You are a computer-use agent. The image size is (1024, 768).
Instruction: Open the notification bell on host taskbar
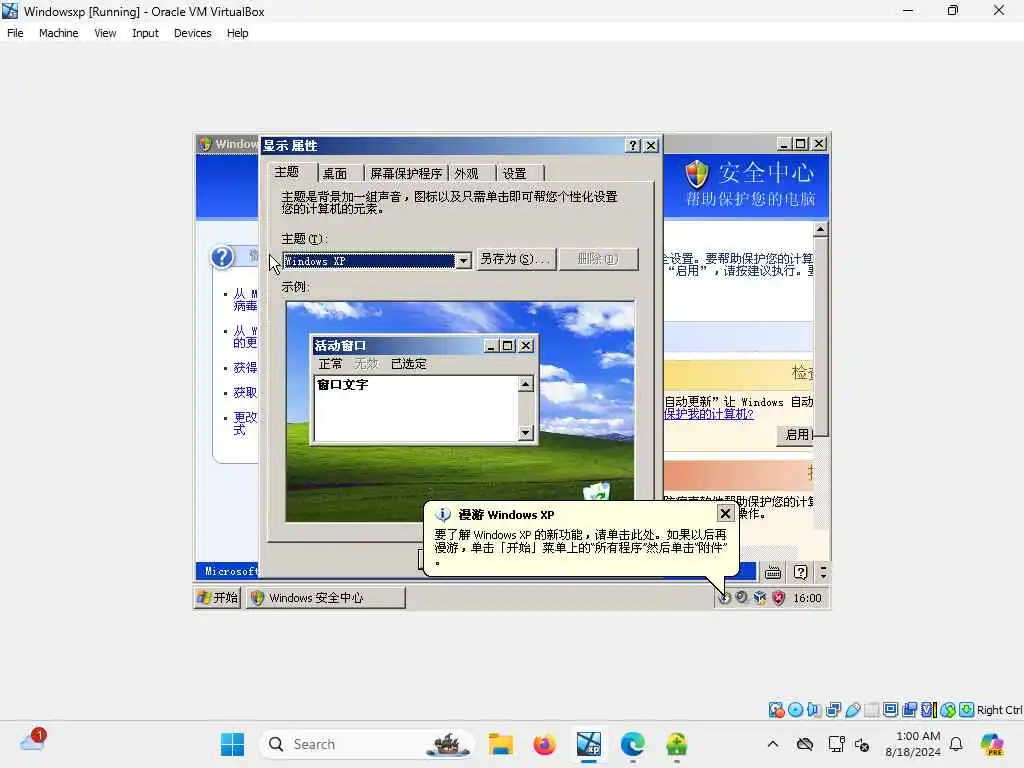956,744
